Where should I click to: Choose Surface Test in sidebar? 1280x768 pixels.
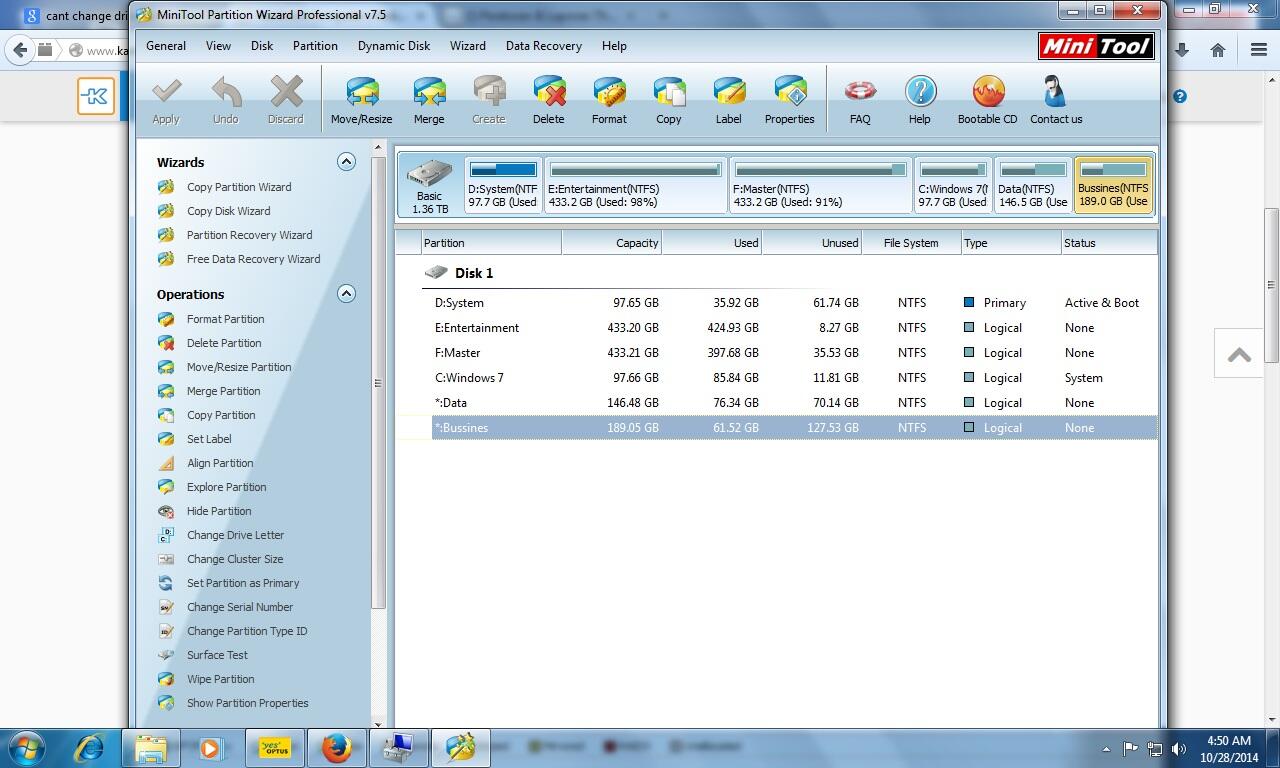click(x=217, y=655)
